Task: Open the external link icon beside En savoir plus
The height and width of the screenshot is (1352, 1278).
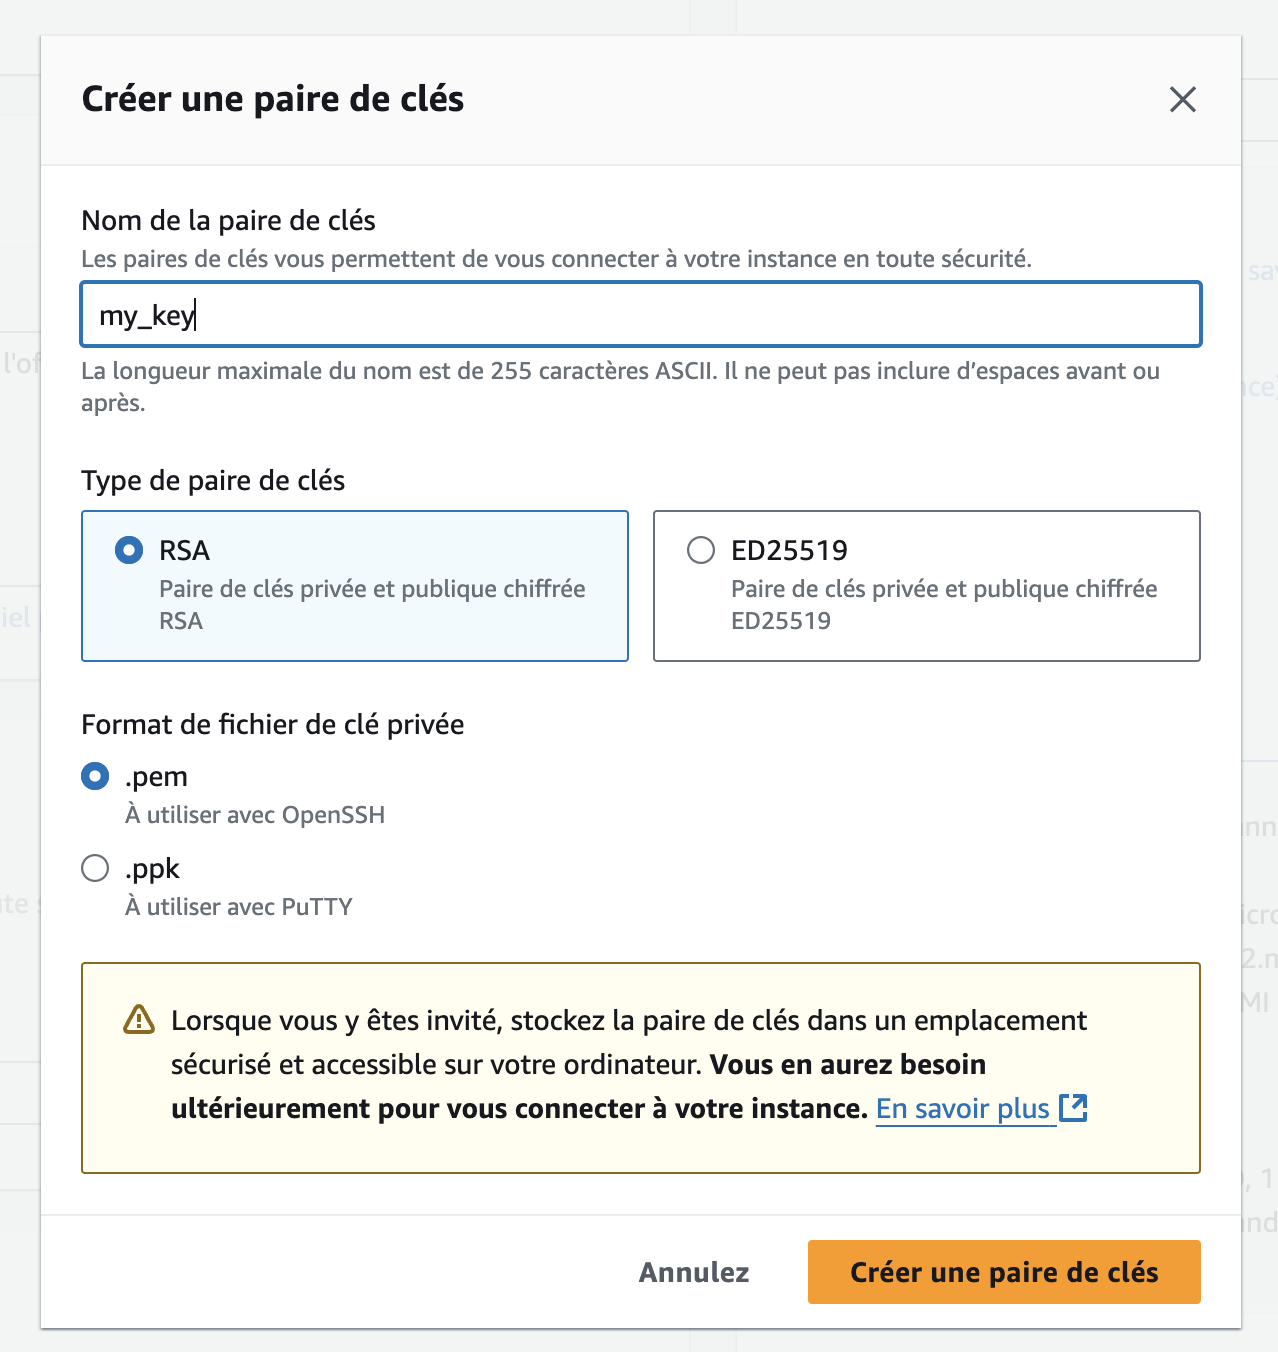Action: (1074, 1108)
